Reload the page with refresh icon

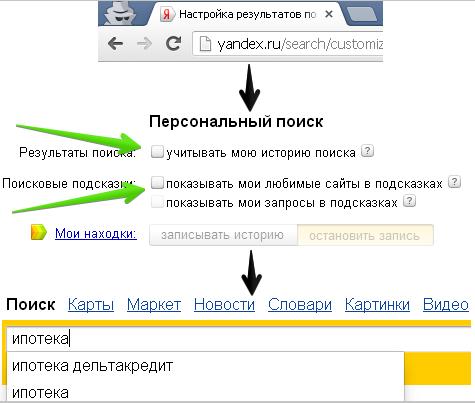coord(173,43)
